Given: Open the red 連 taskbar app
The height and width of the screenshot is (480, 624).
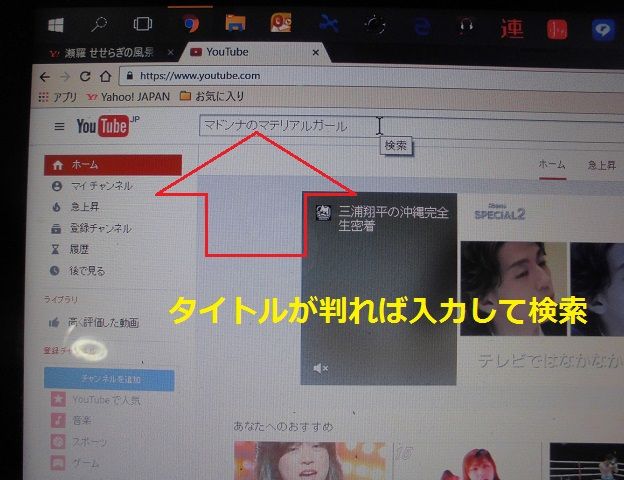Looking at the screenshot, I should point(512,29).
